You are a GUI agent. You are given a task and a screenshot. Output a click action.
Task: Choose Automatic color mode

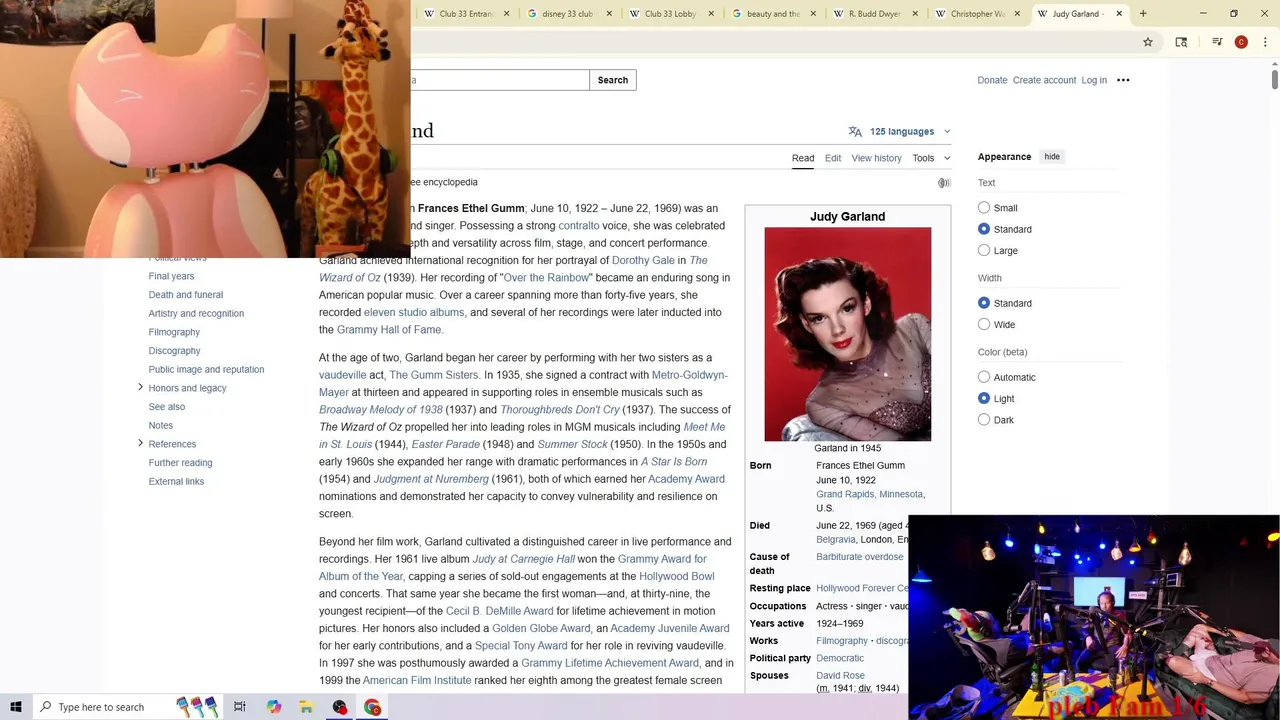coord(984,377)
